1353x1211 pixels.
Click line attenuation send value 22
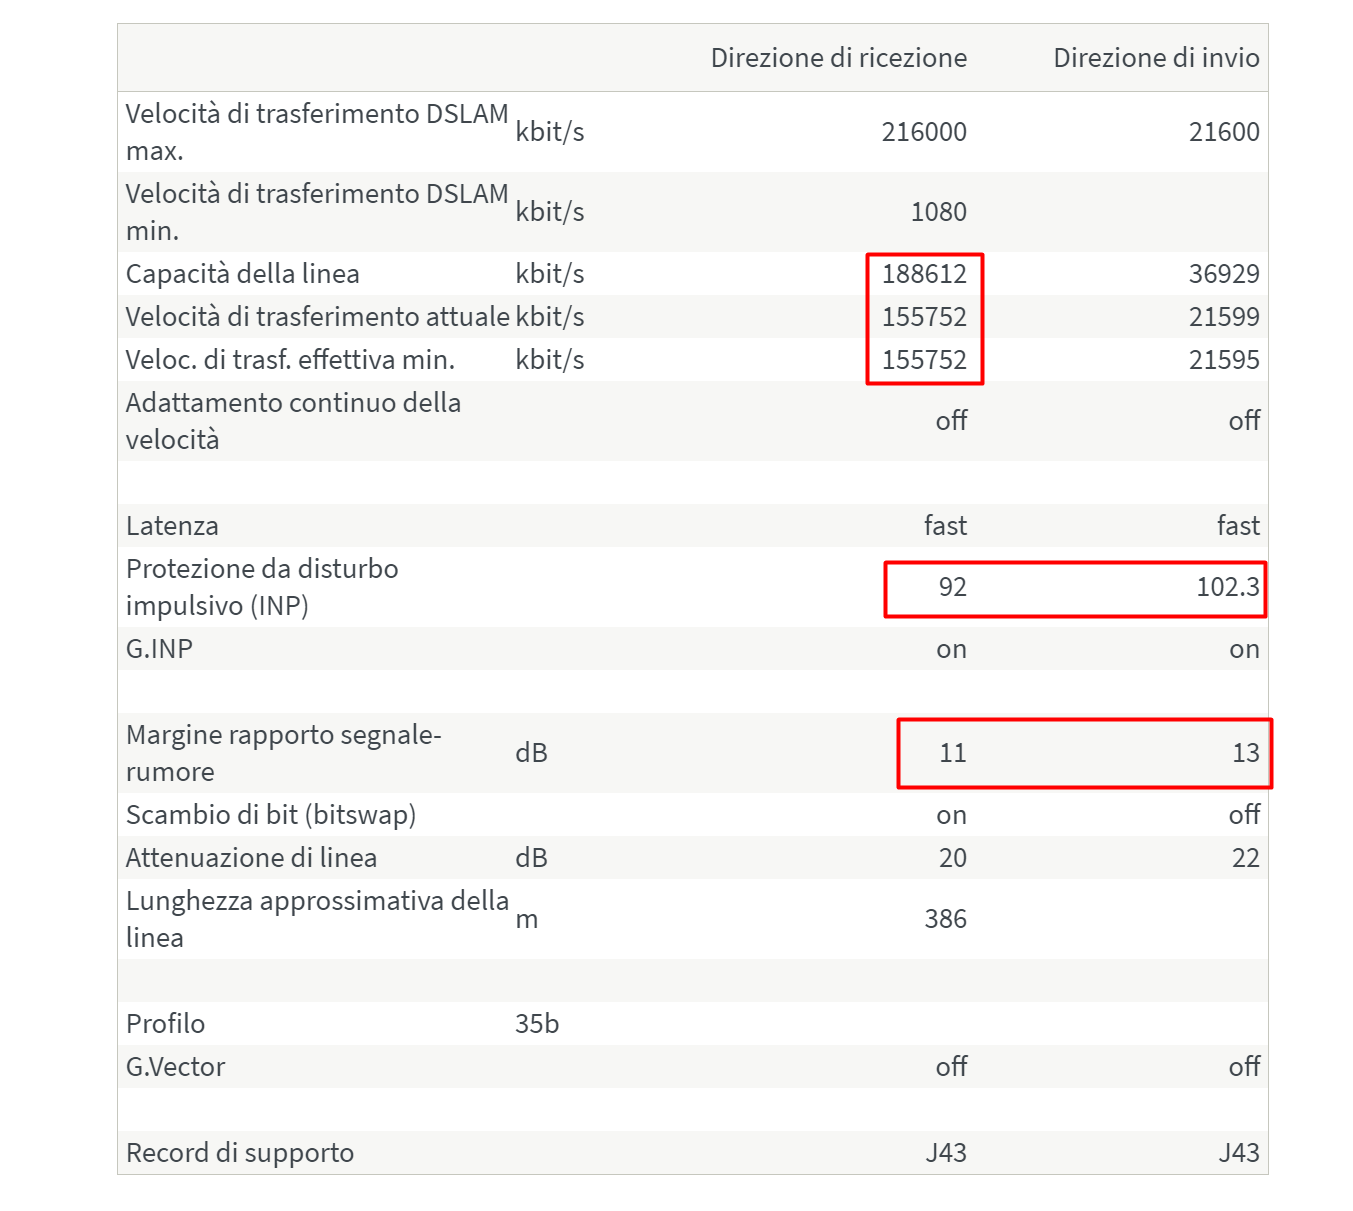[x=1245, y=858]
